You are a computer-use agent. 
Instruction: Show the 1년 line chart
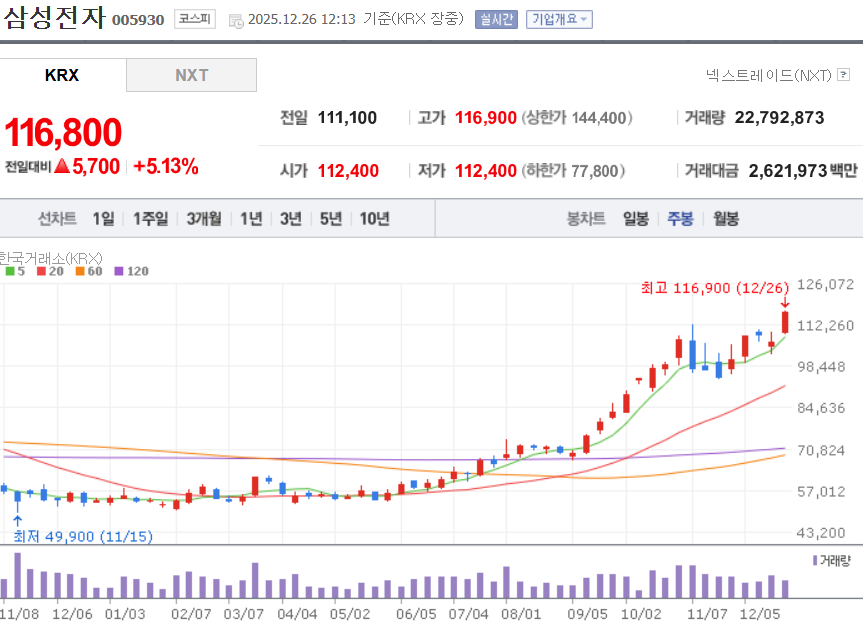coord(251,219)
